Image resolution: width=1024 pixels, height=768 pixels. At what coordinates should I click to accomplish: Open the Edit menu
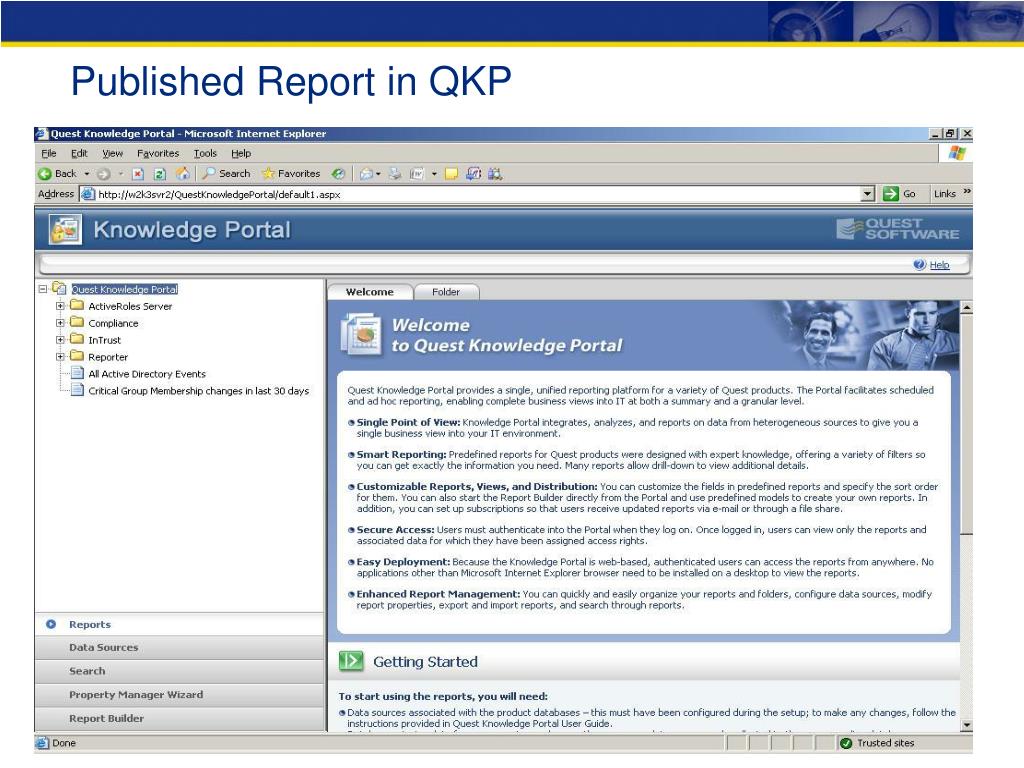click(x=79, y=153)
